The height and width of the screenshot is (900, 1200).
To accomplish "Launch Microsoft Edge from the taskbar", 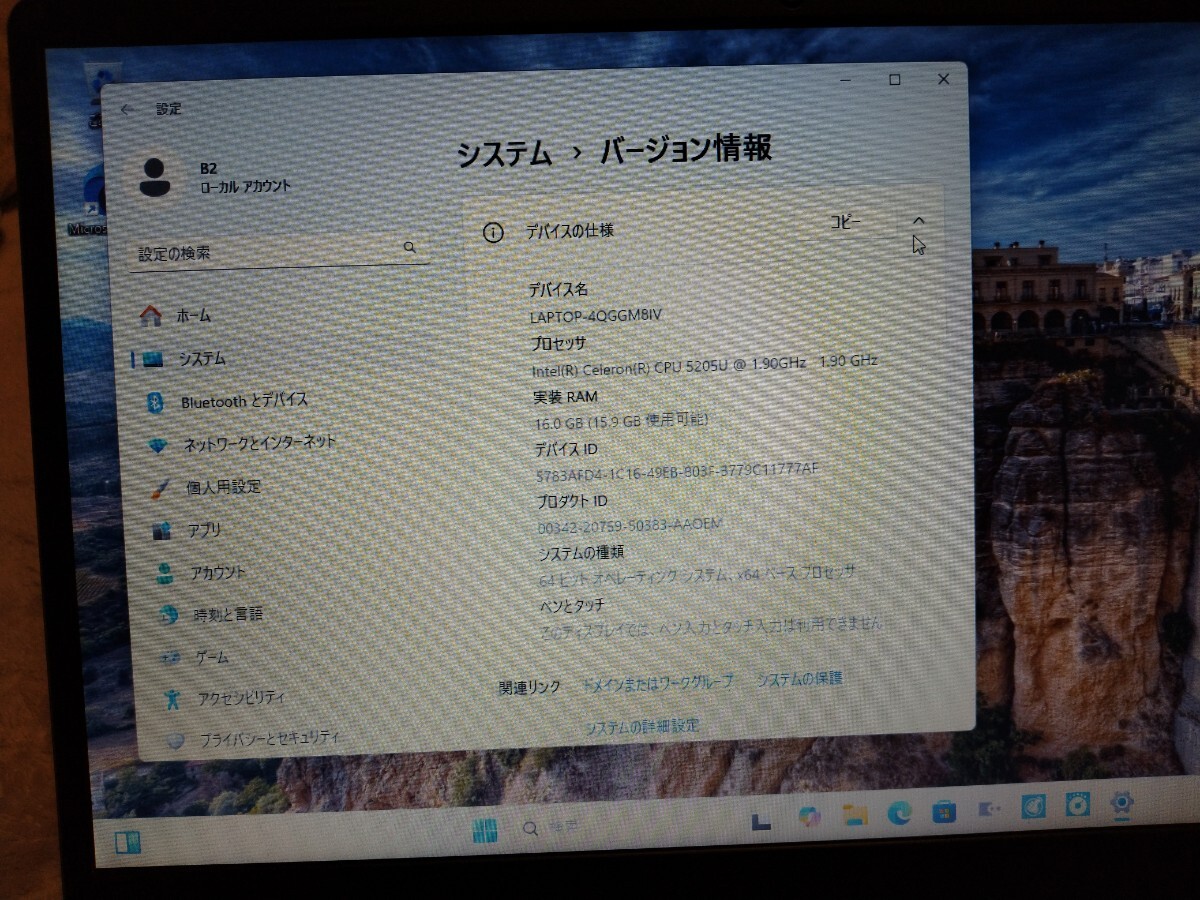I will 898,813.
